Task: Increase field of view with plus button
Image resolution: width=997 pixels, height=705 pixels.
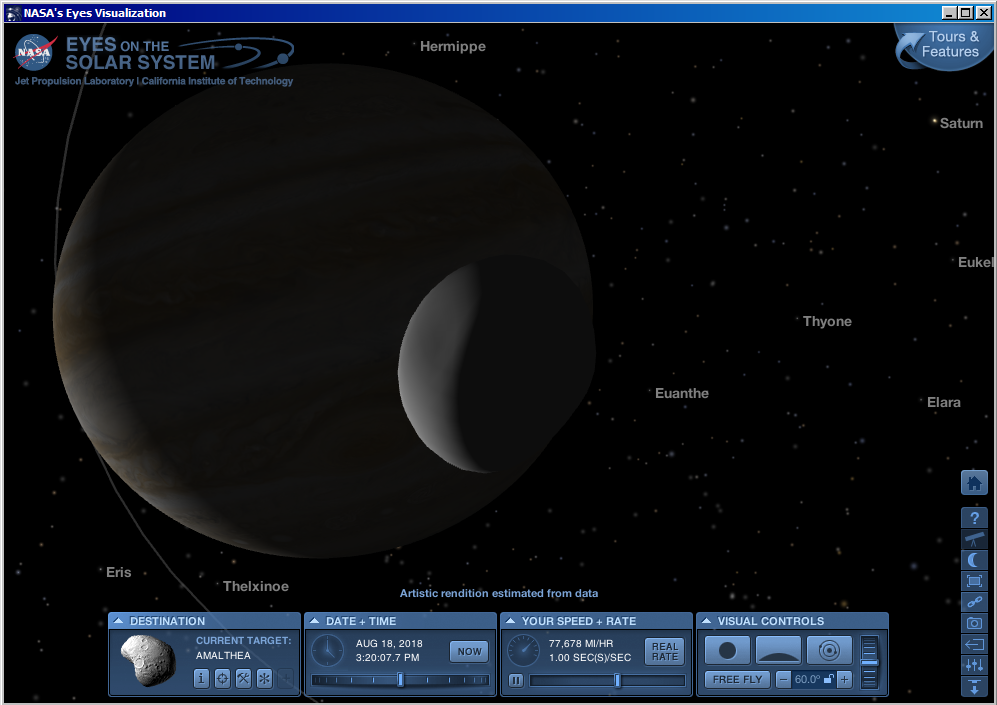Action: pos(844,680)
